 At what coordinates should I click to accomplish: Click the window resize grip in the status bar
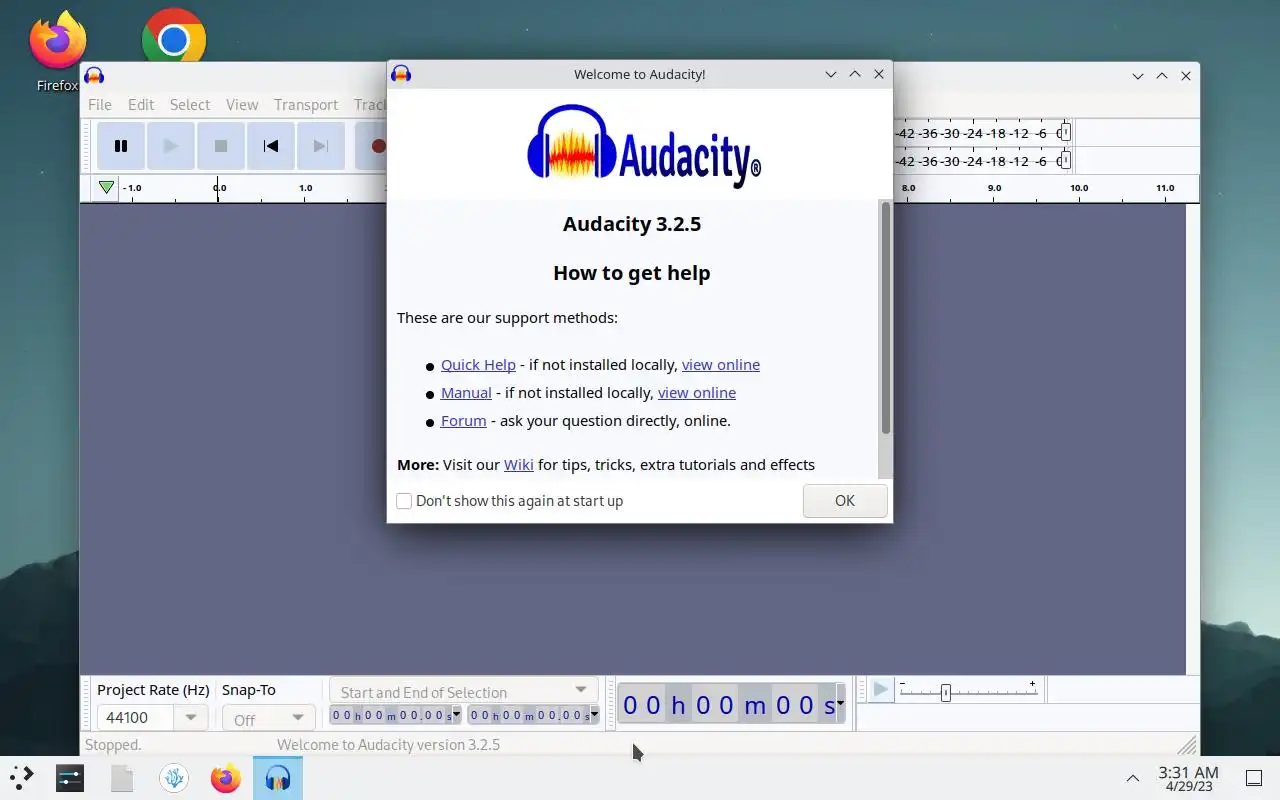coord(1187,745)
